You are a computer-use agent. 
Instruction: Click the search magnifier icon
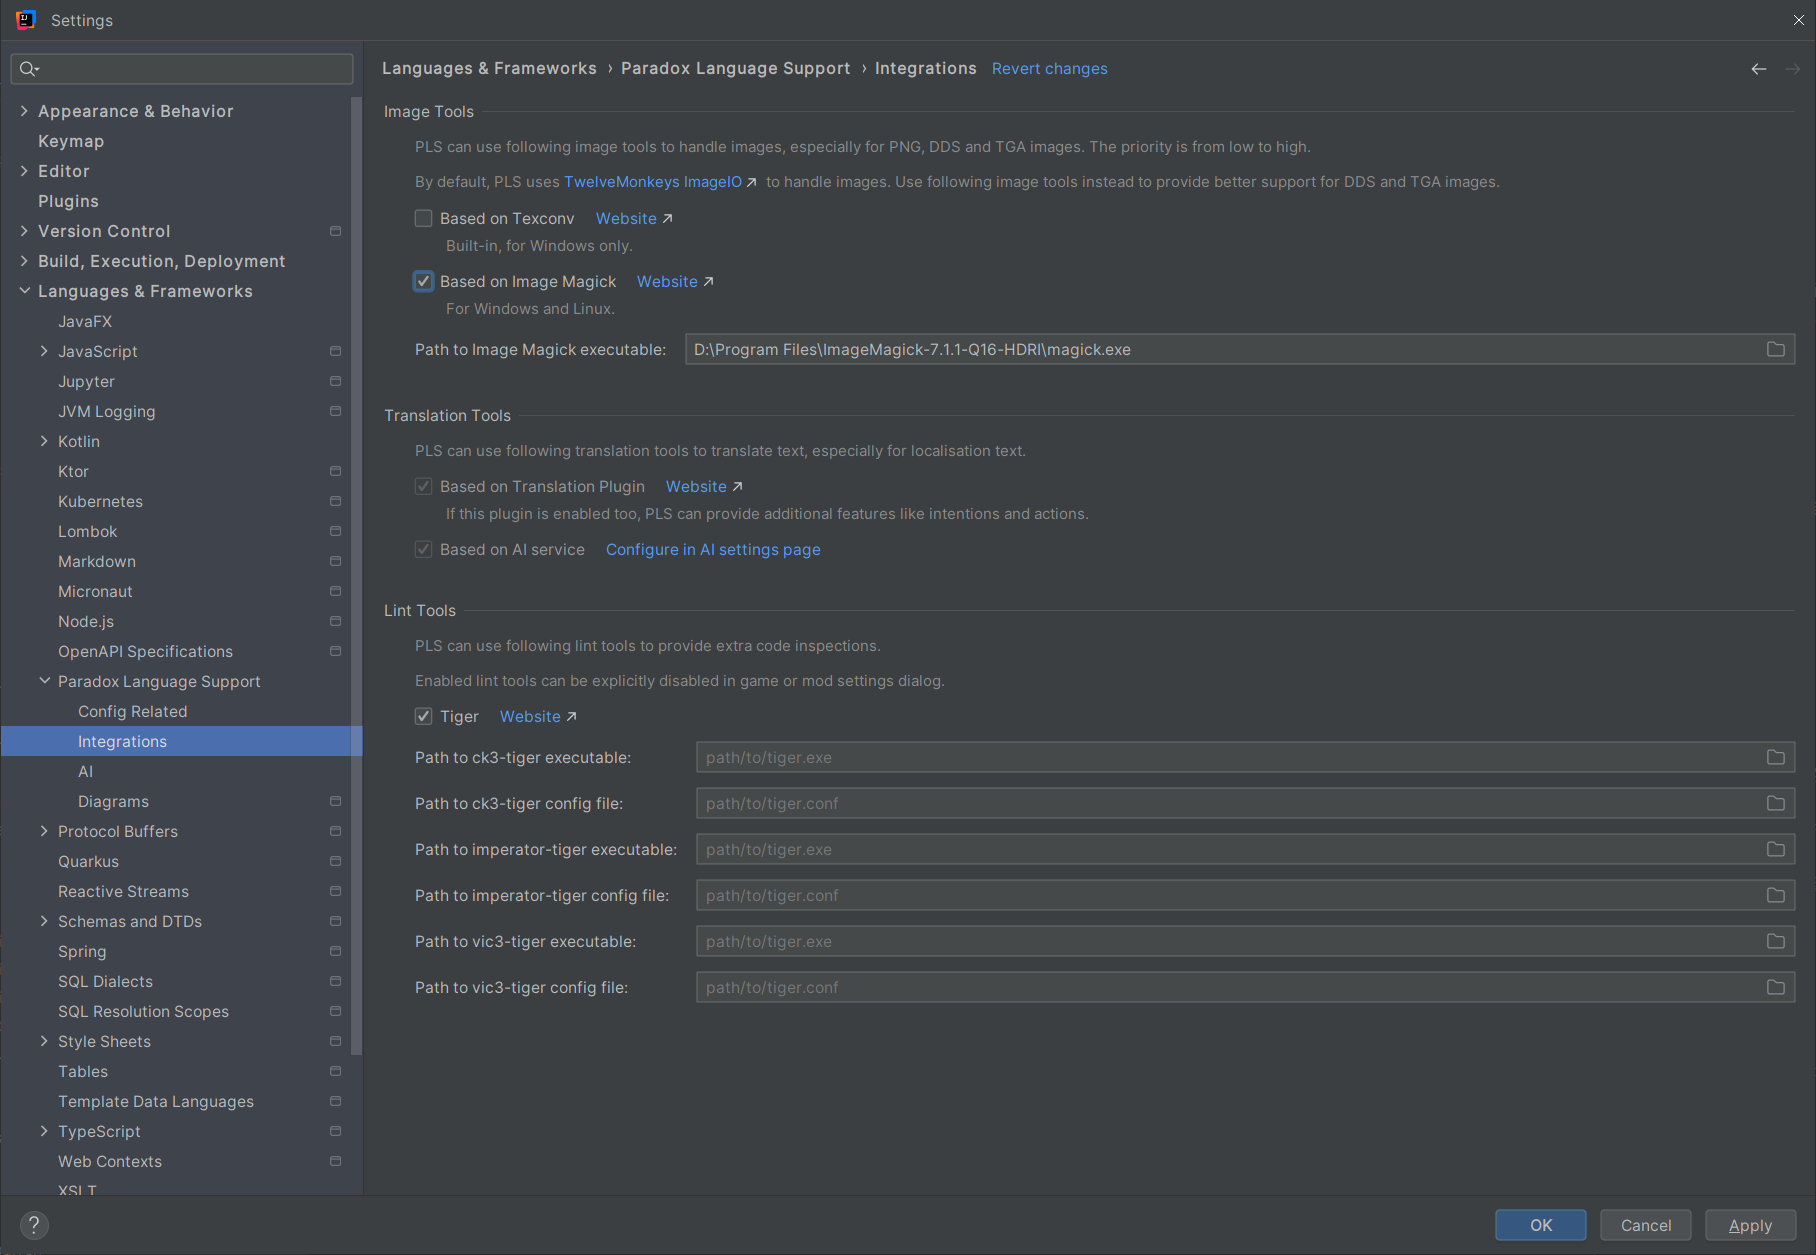tap(28, 69)
